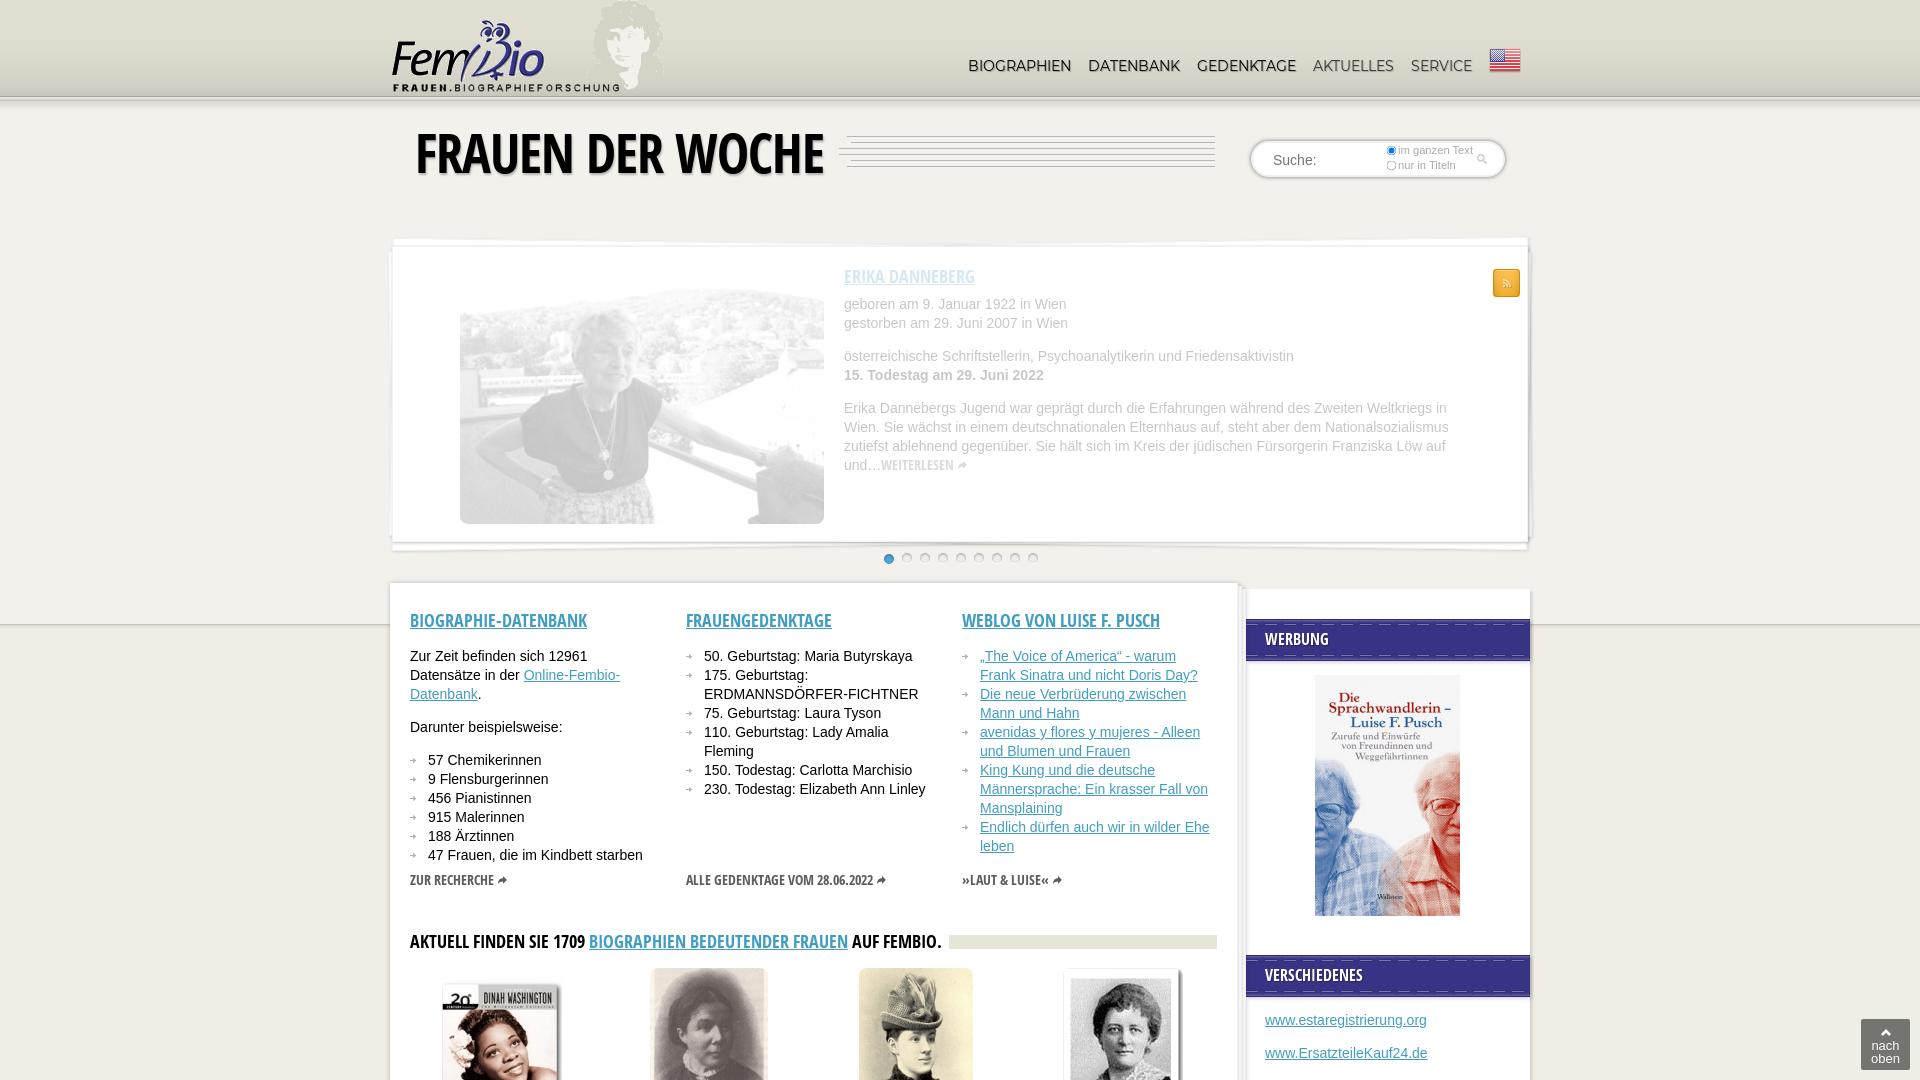Go to the fifth slide dot
Viewport: 1920px width, 1080px height.
(961, 558)
